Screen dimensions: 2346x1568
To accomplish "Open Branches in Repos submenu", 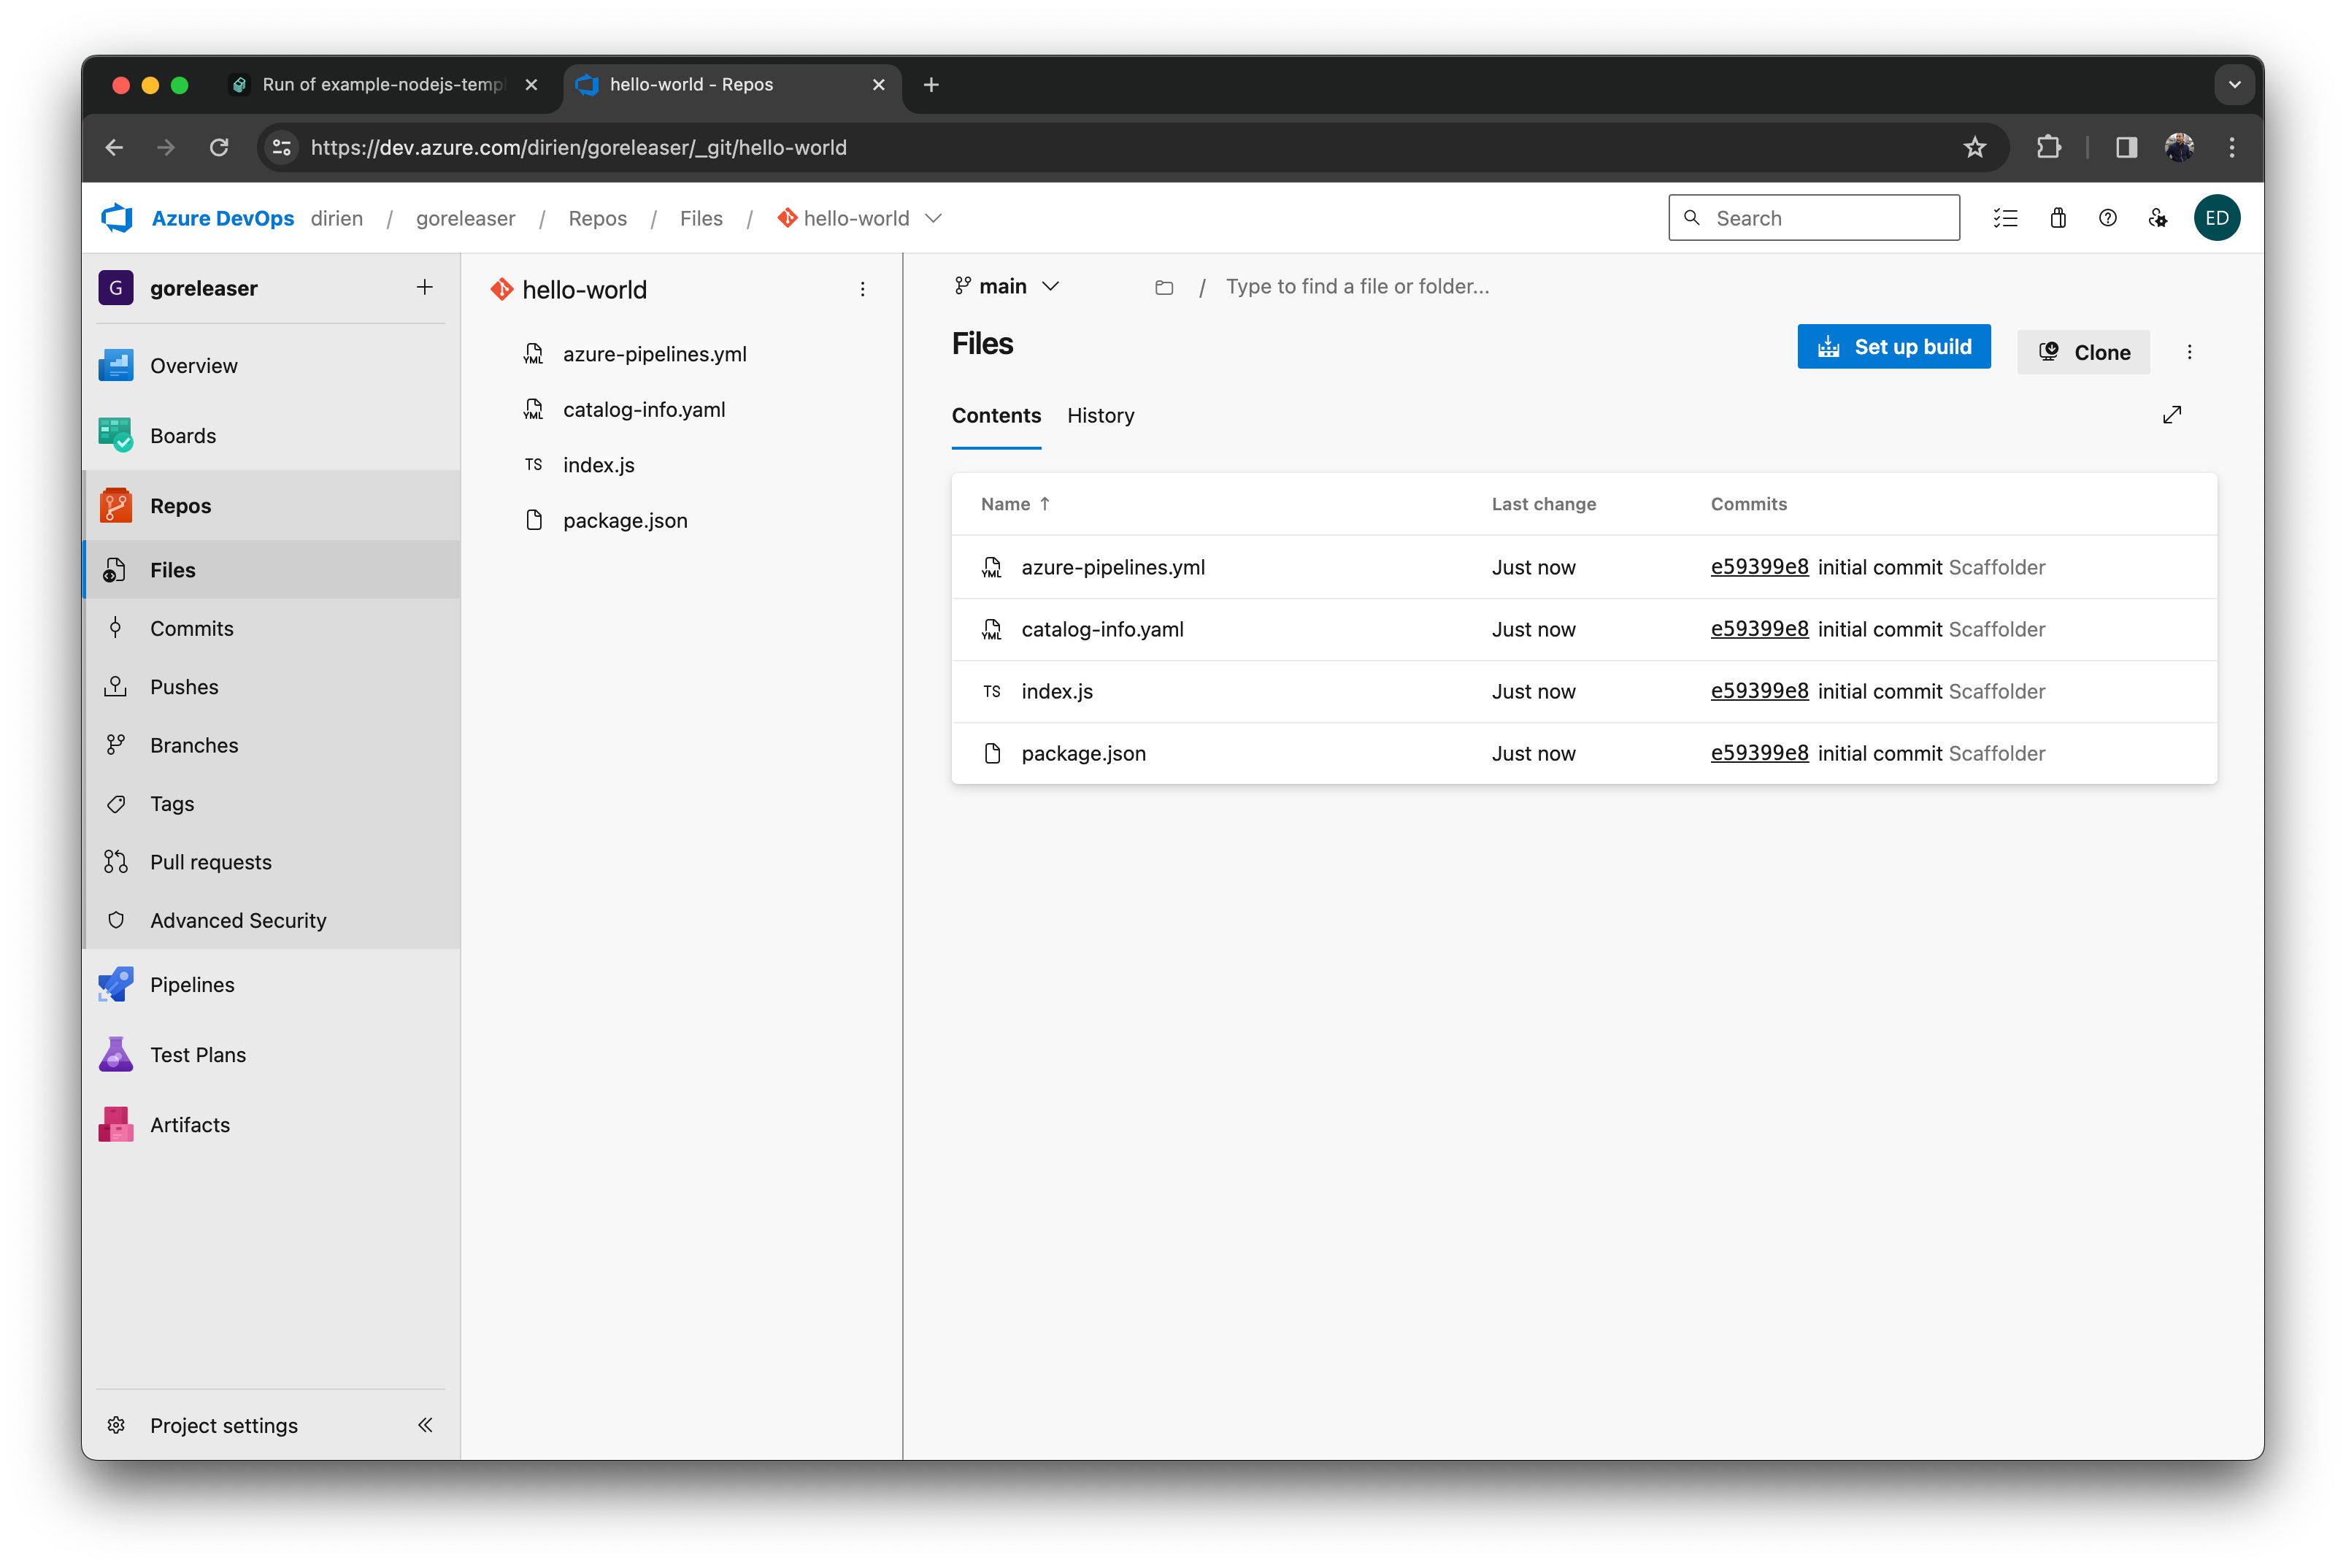I will click(194, 745).
